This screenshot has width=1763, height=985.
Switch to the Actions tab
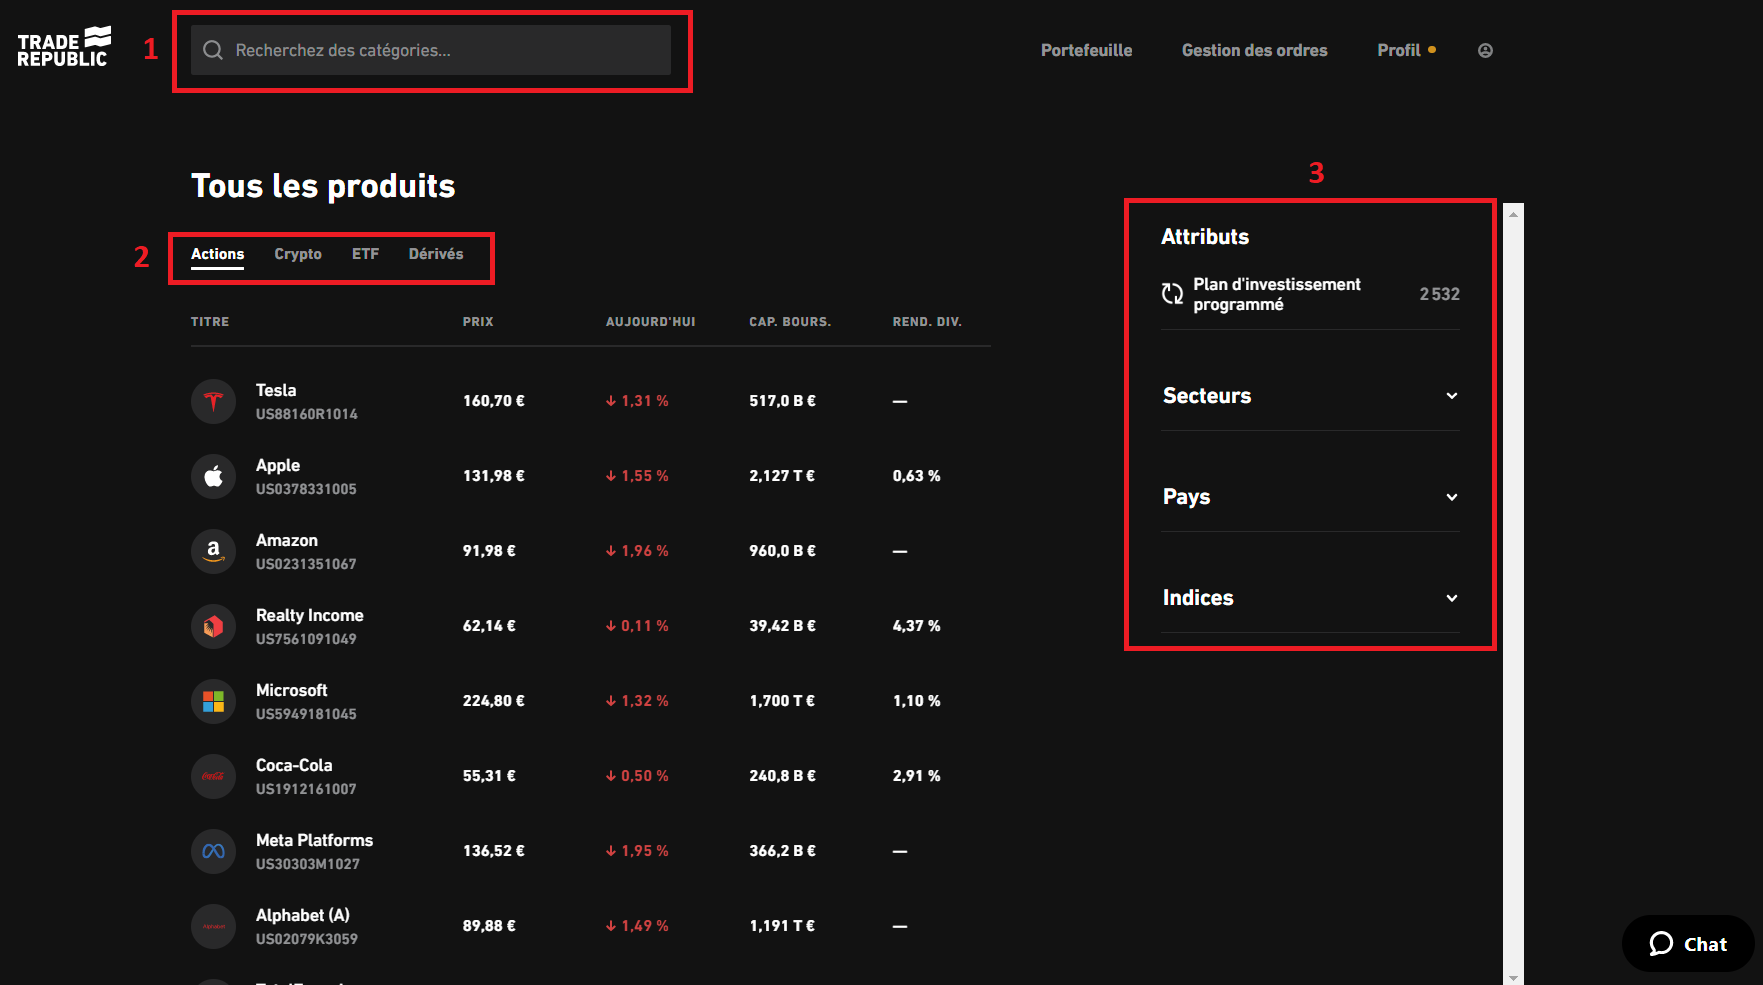point(217,254)
